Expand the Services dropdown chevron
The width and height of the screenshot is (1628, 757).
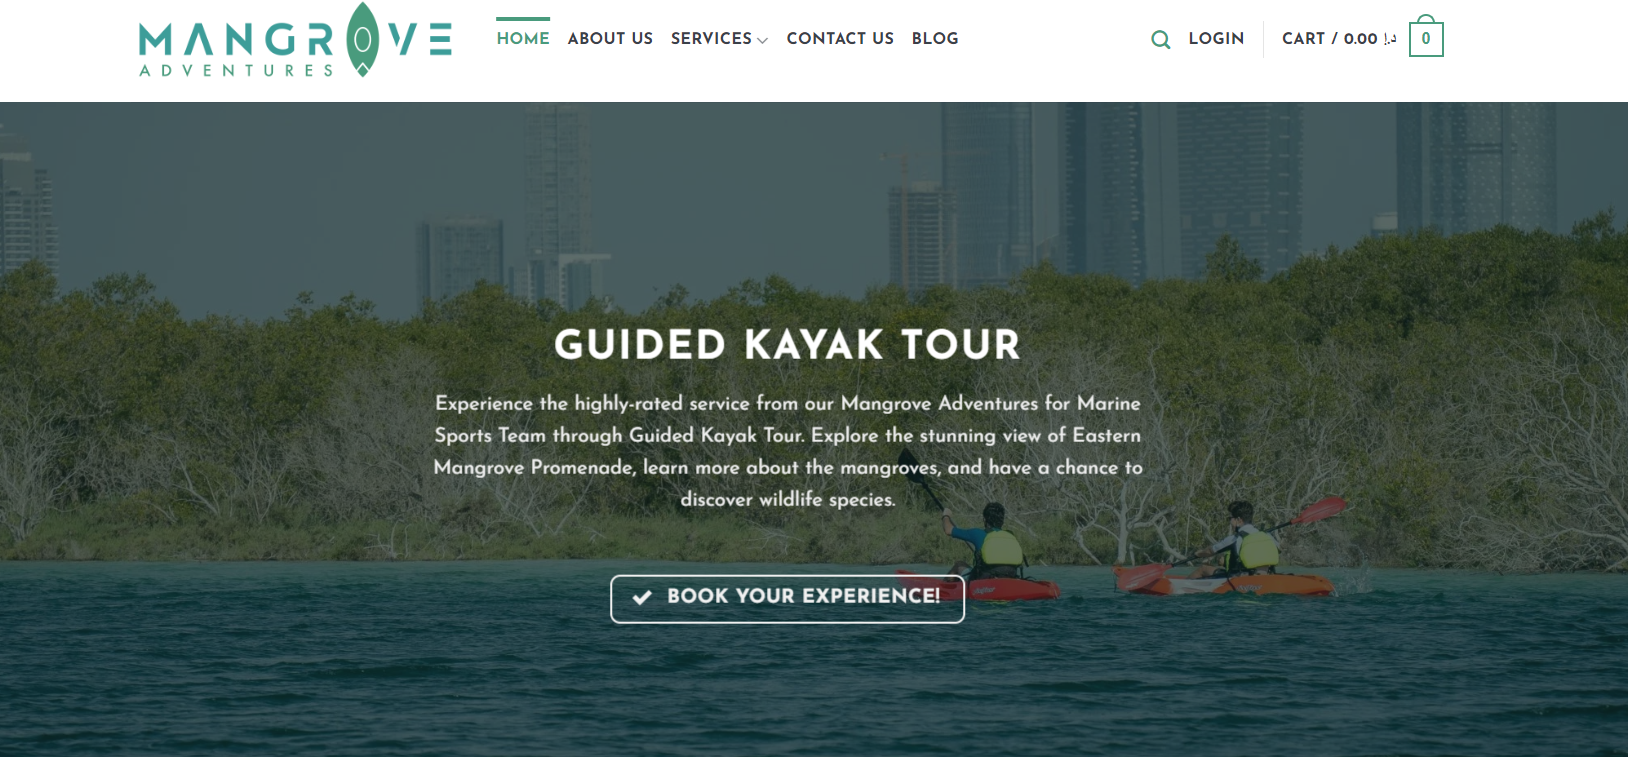(x=763, y=41)
